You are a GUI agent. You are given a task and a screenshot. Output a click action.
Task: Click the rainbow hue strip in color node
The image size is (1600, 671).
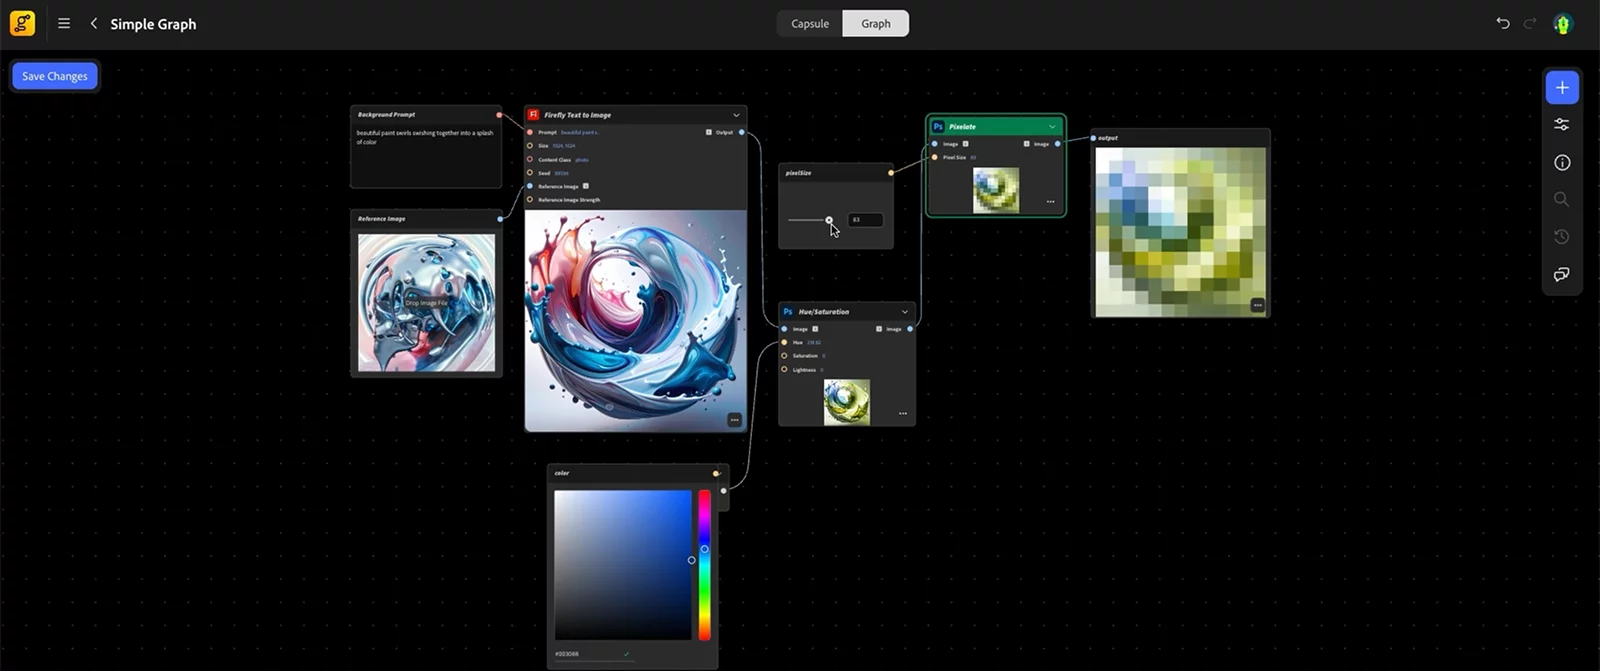tap(704, 565)
